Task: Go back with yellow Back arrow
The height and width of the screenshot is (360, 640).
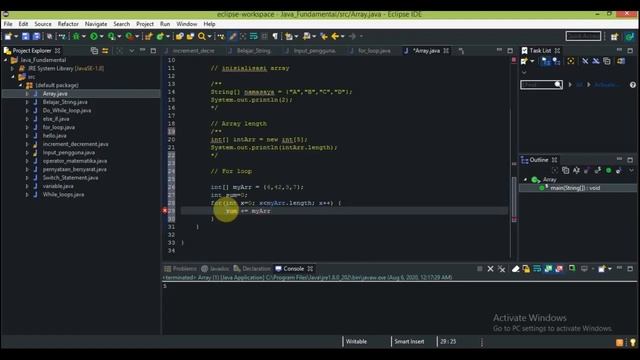Action: click(x=335, y=36)
